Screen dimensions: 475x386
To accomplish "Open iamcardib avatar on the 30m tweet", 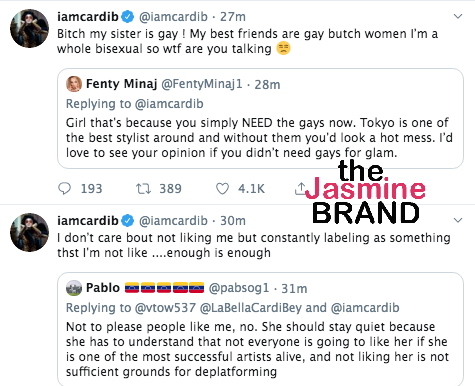I will point(30,232).
